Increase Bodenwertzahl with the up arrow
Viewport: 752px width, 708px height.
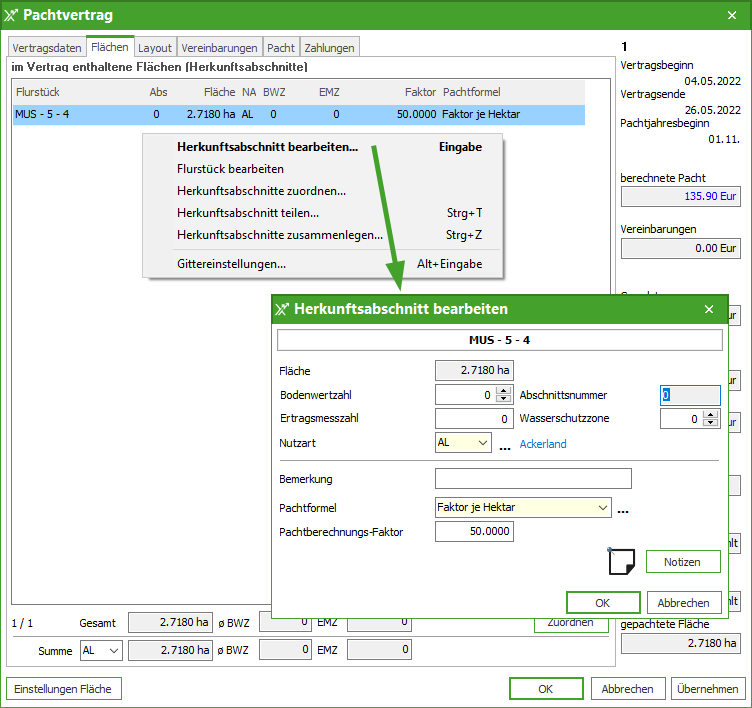[x=504, y=391]
